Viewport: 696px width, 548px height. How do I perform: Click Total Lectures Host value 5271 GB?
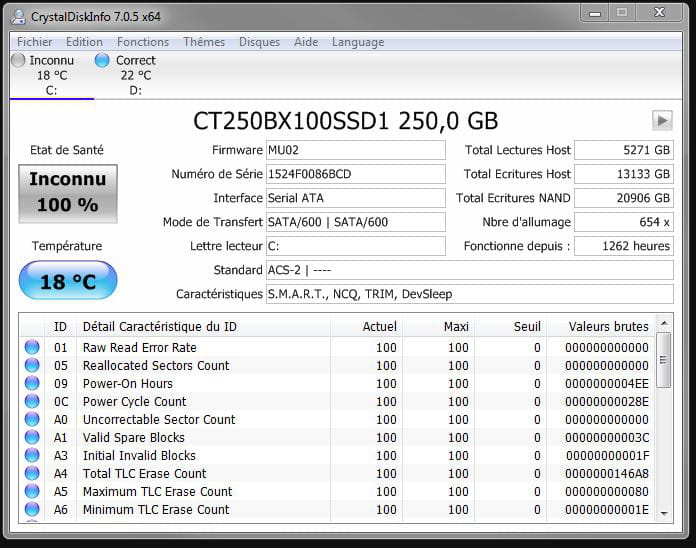point(624,150)
